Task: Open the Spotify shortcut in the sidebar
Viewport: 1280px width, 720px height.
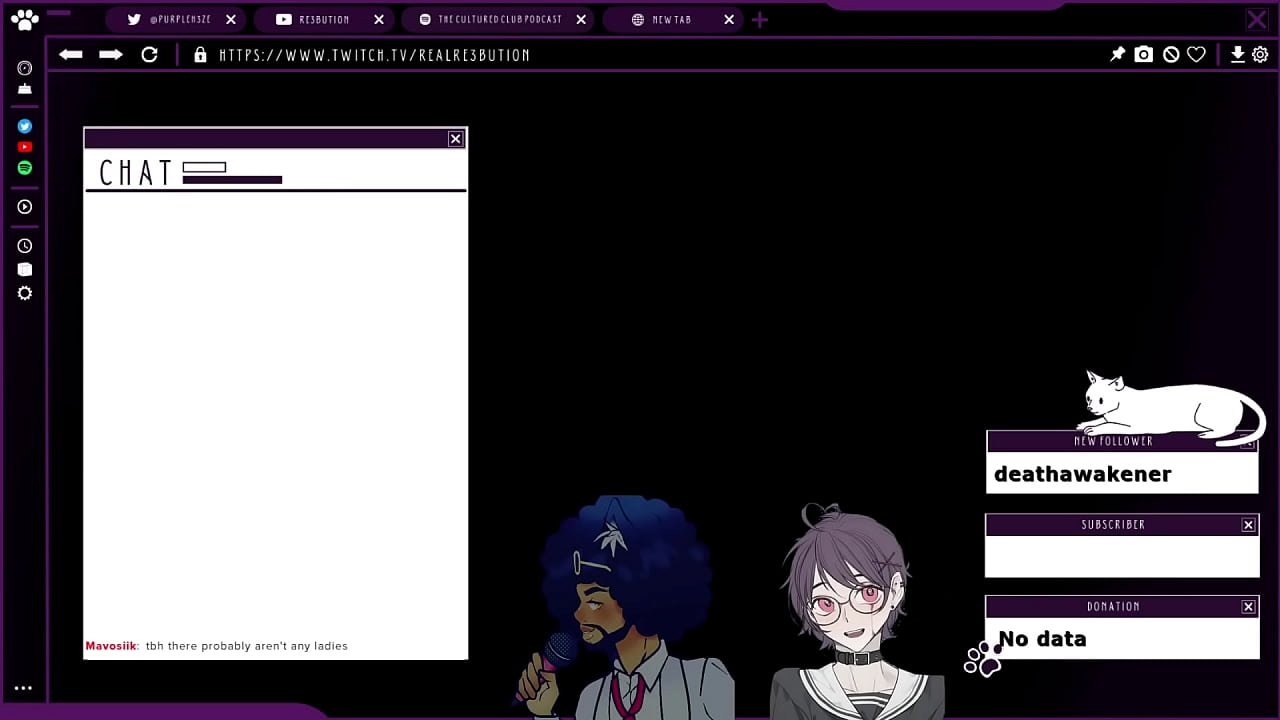Action: point(25,168)
